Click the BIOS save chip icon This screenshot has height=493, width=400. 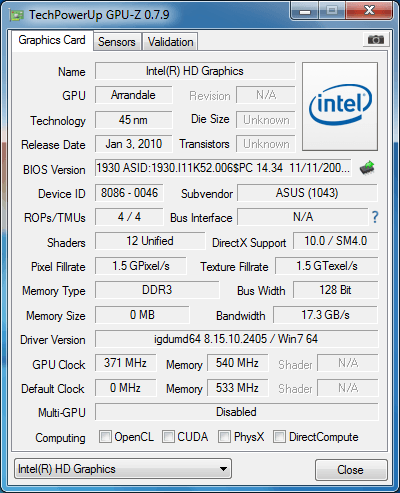367,168
